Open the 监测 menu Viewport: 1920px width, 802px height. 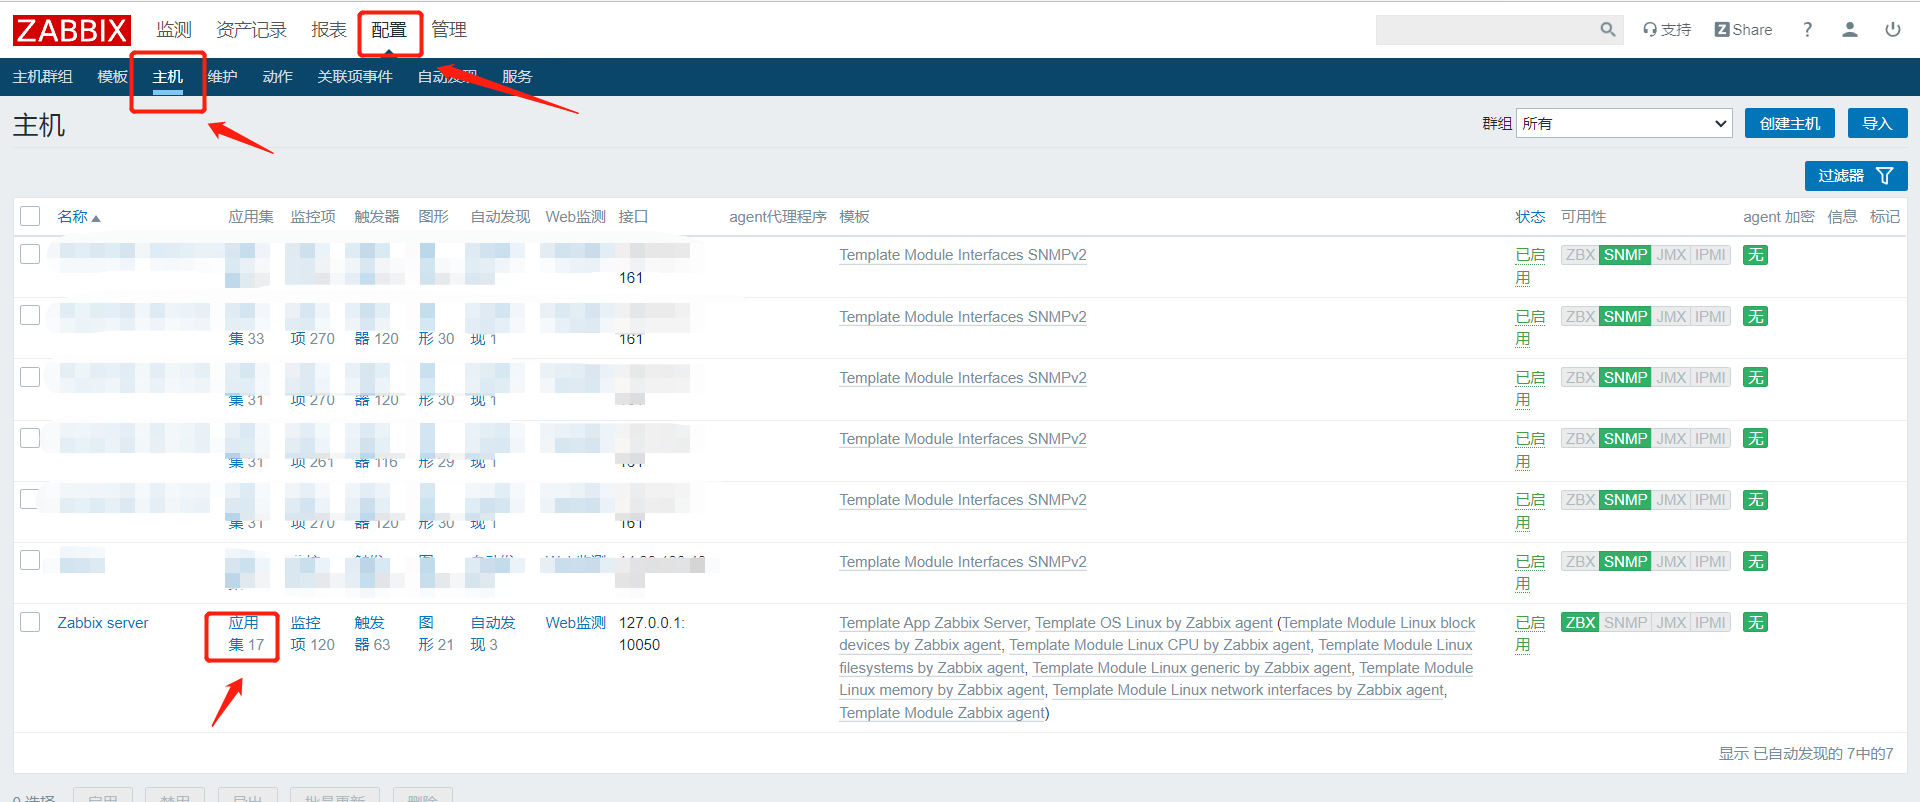174,30
